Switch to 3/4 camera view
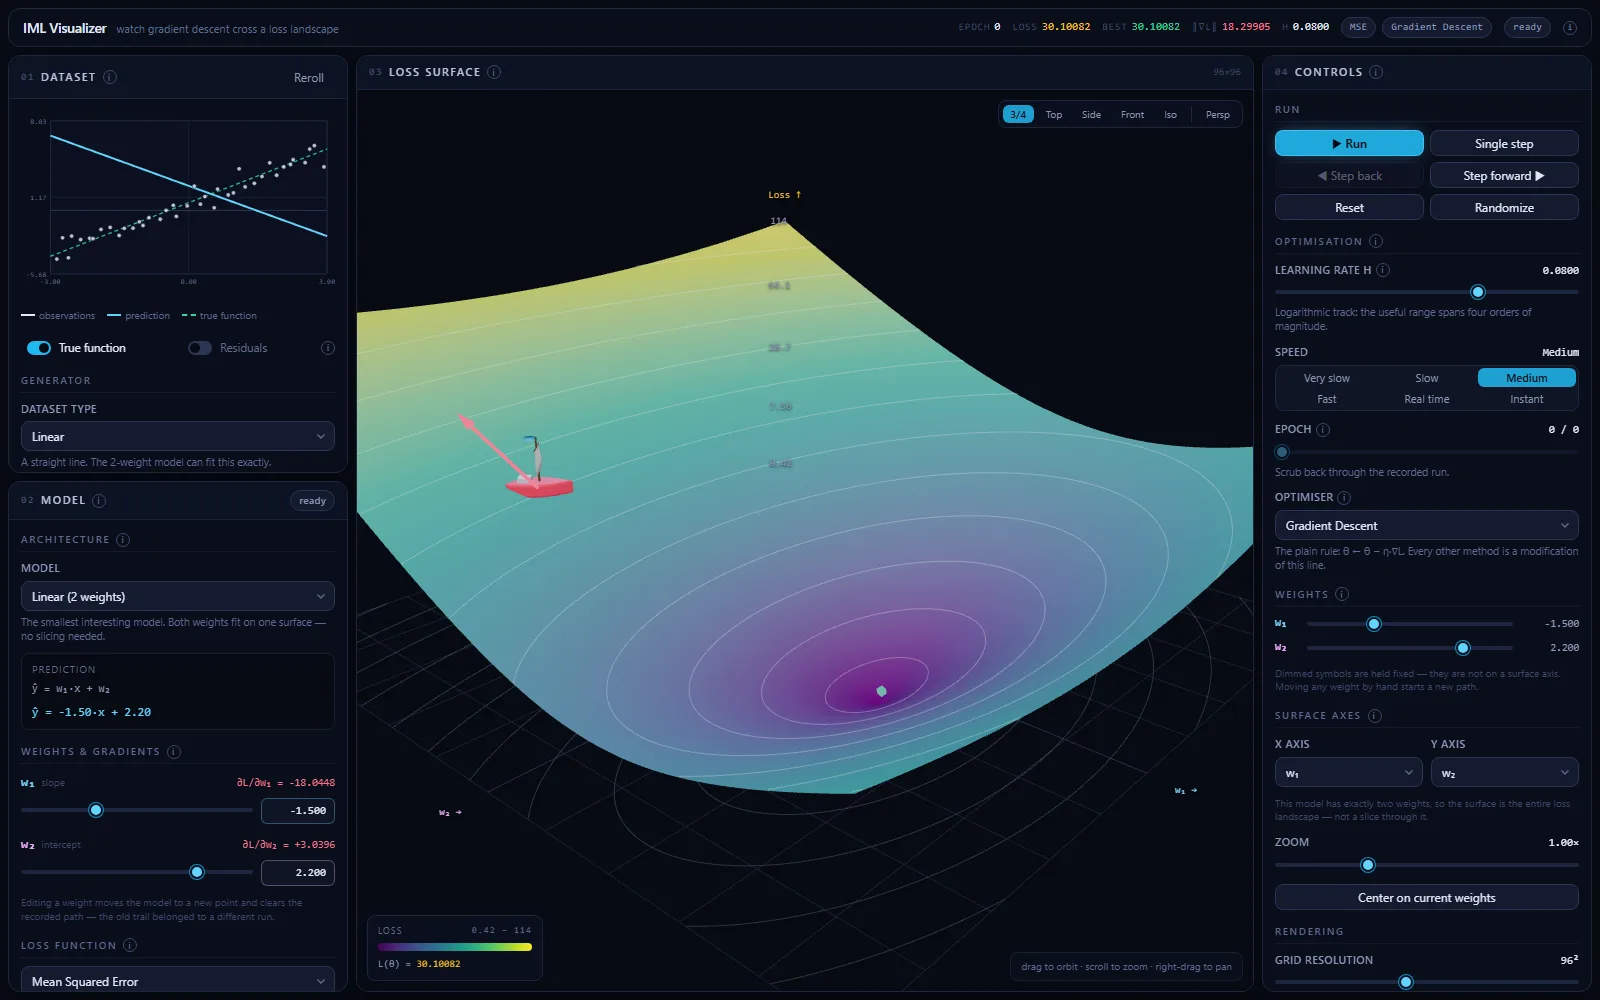 (x=1018, y=115)
